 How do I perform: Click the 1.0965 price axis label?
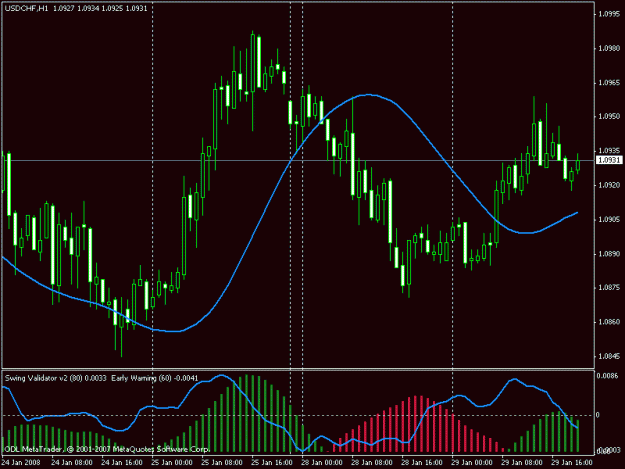pyautogui.click(x=609, y=82)
